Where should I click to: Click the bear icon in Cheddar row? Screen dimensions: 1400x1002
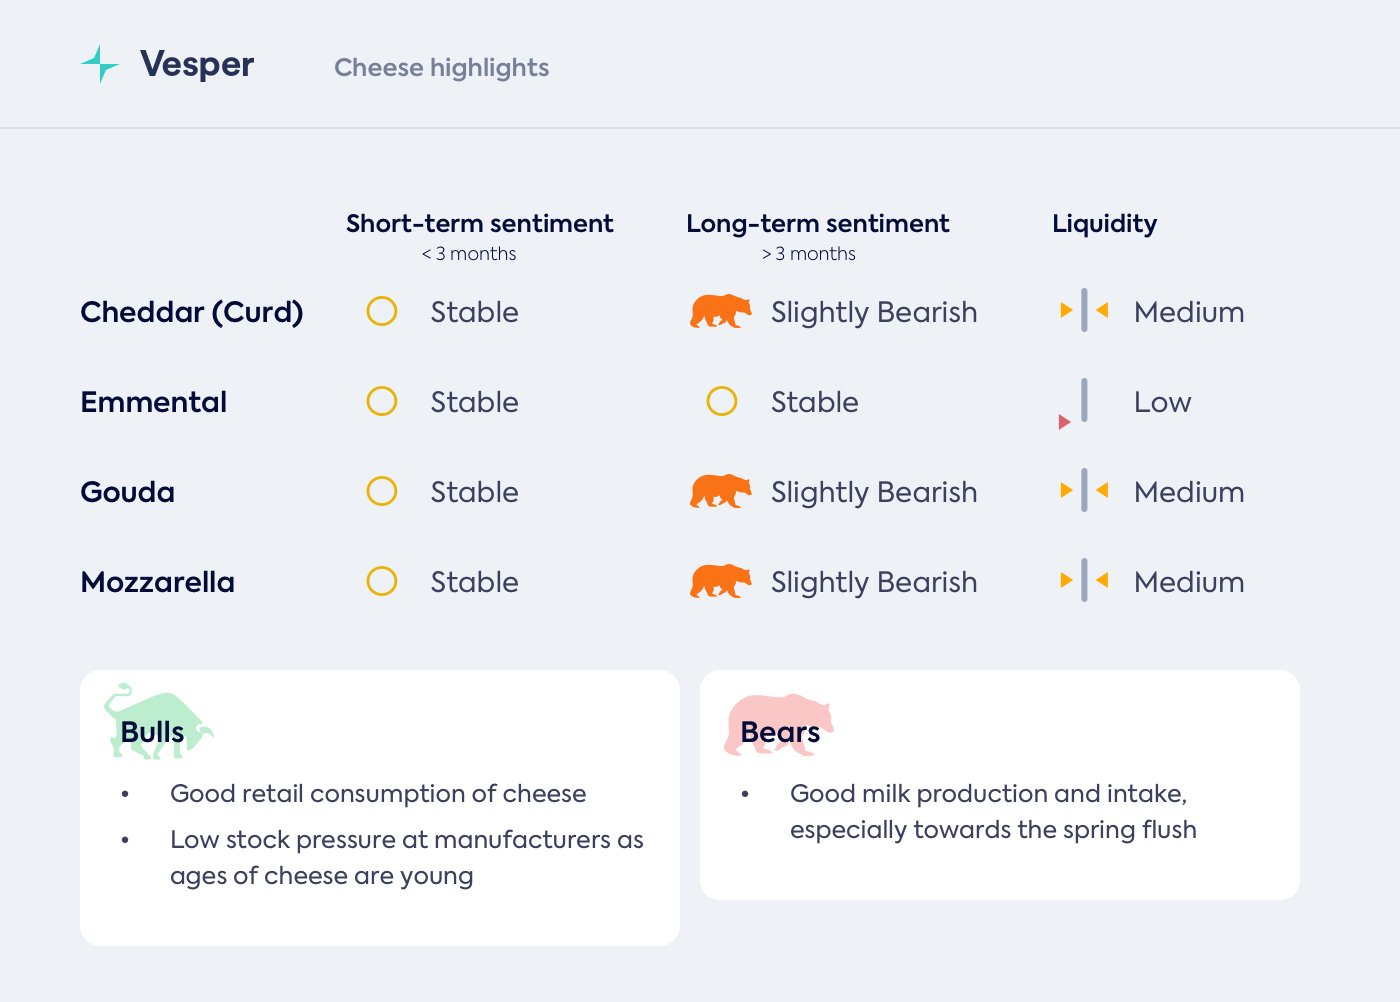coord(720,311)
